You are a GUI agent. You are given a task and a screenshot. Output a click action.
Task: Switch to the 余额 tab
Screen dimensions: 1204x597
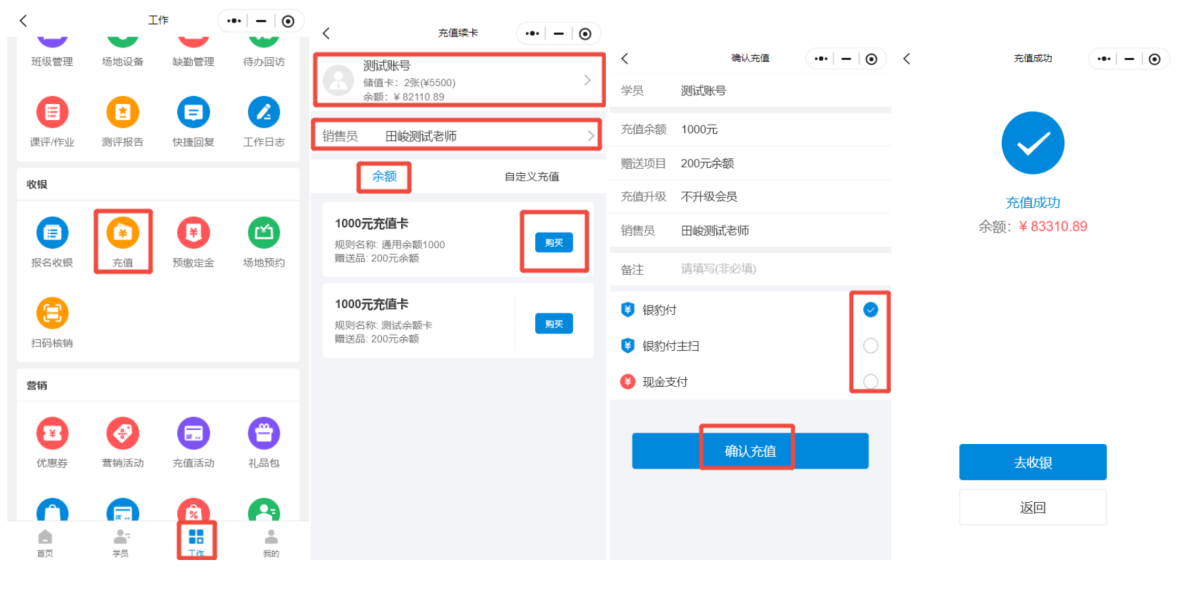(385, 176)
